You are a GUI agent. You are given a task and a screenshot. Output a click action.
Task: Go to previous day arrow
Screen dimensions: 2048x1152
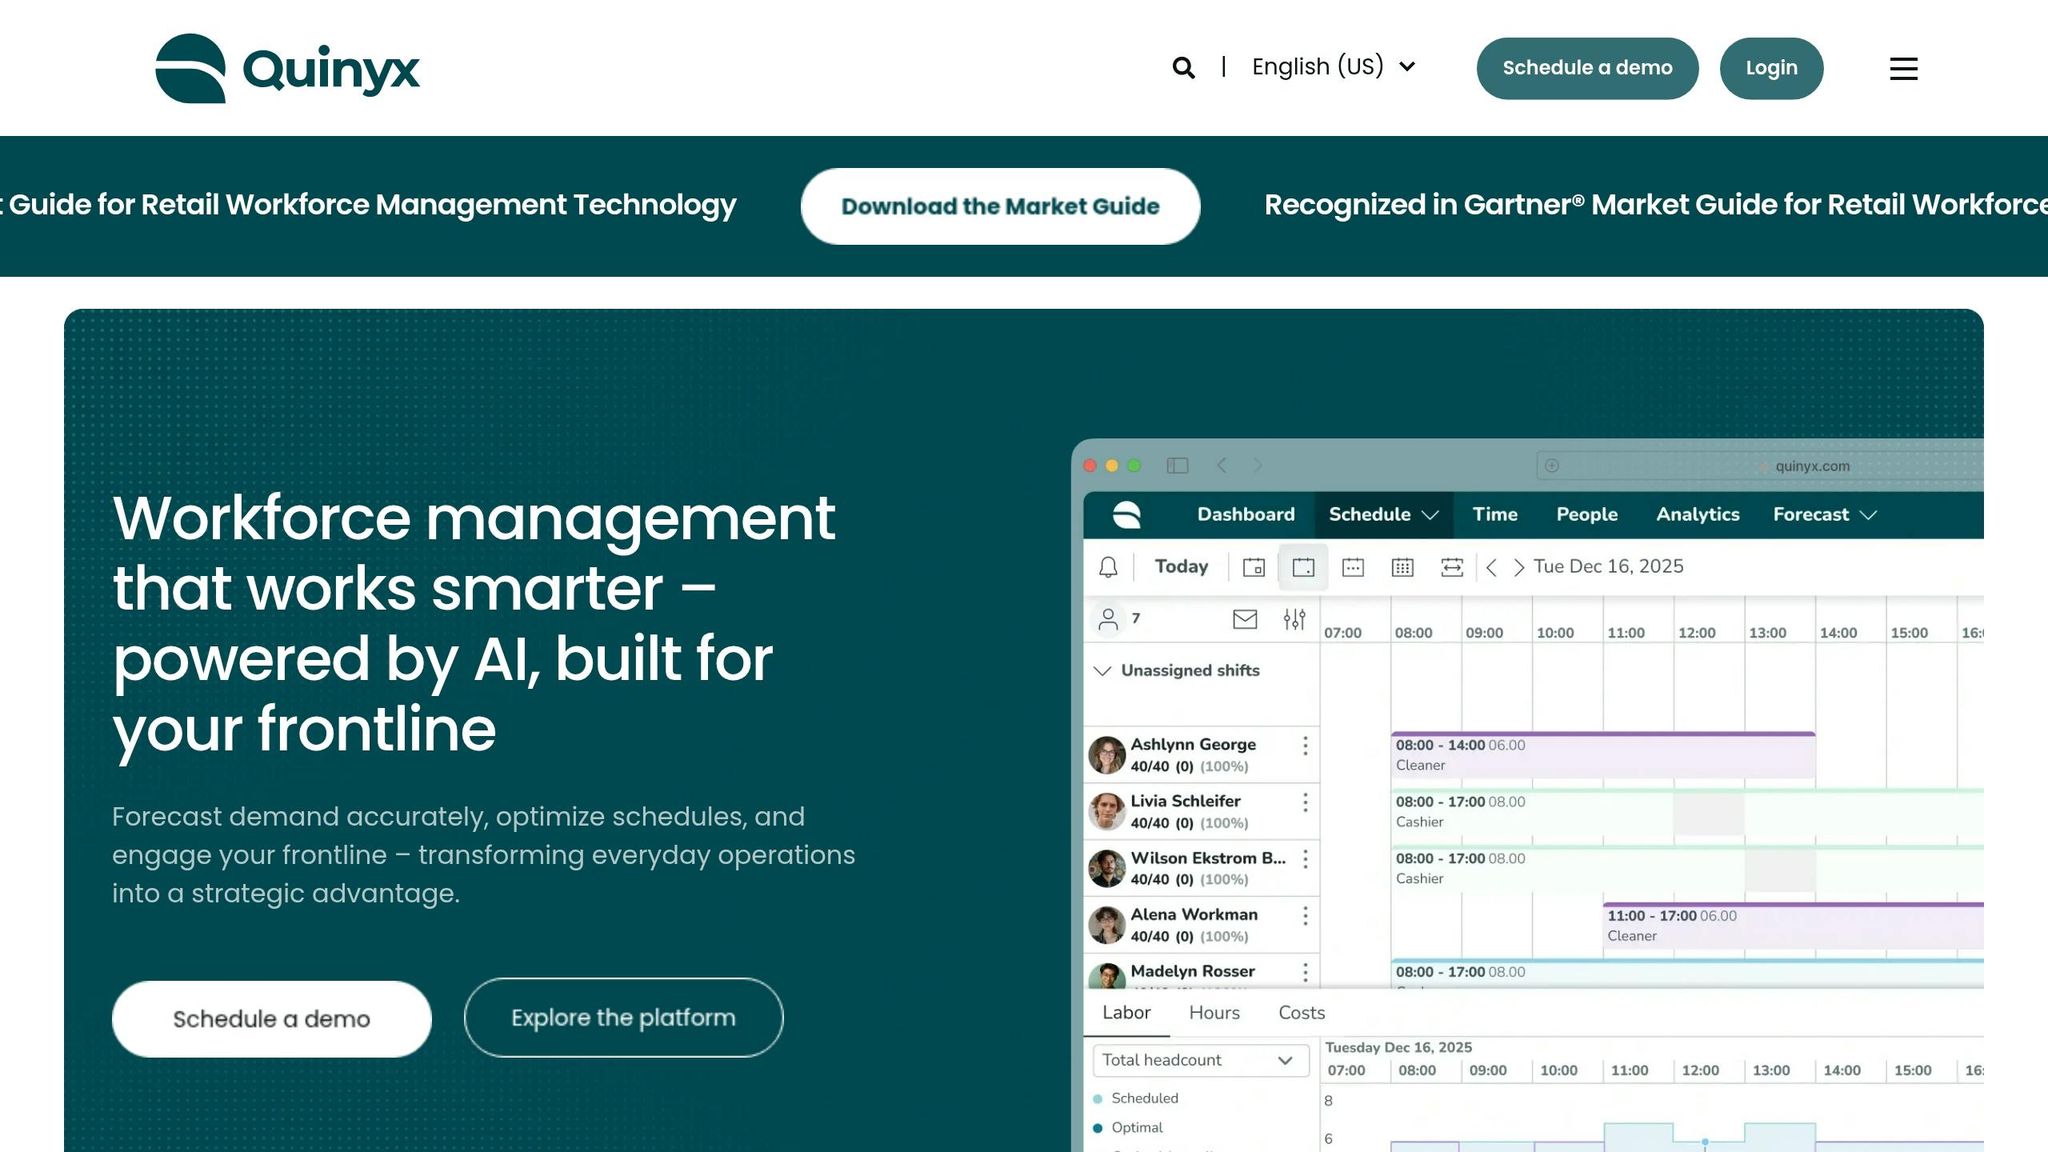1491,567
